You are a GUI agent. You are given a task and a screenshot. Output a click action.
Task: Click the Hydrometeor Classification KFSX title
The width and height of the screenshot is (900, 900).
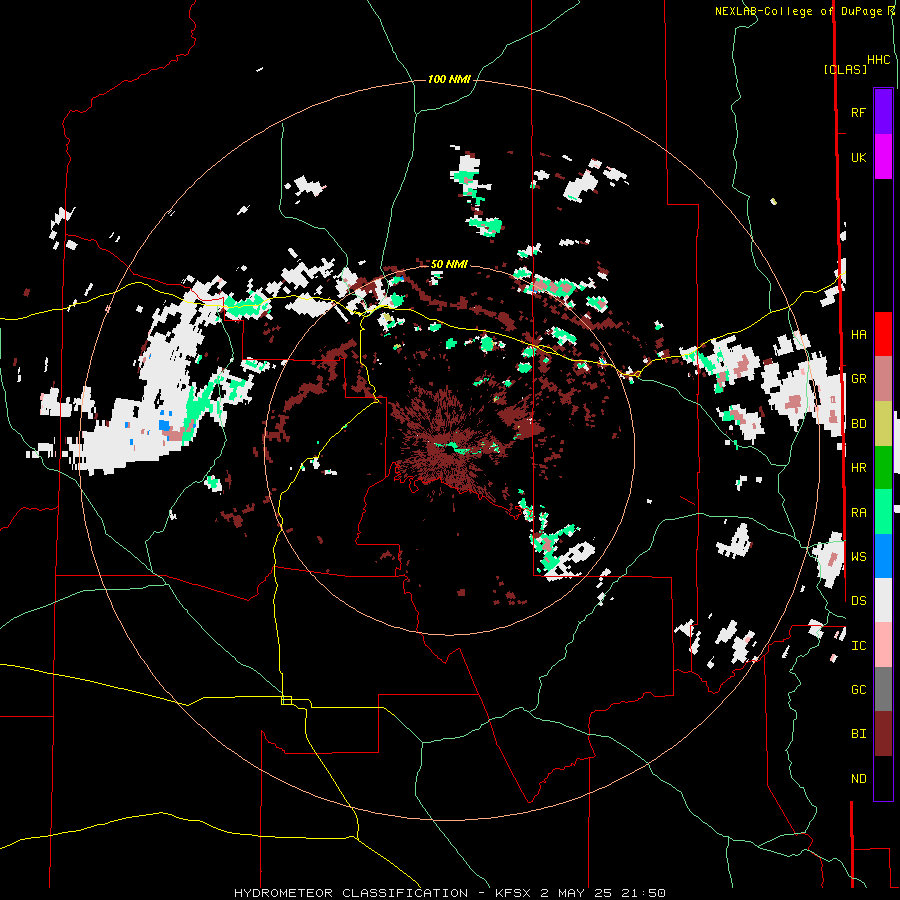[449, 893]
